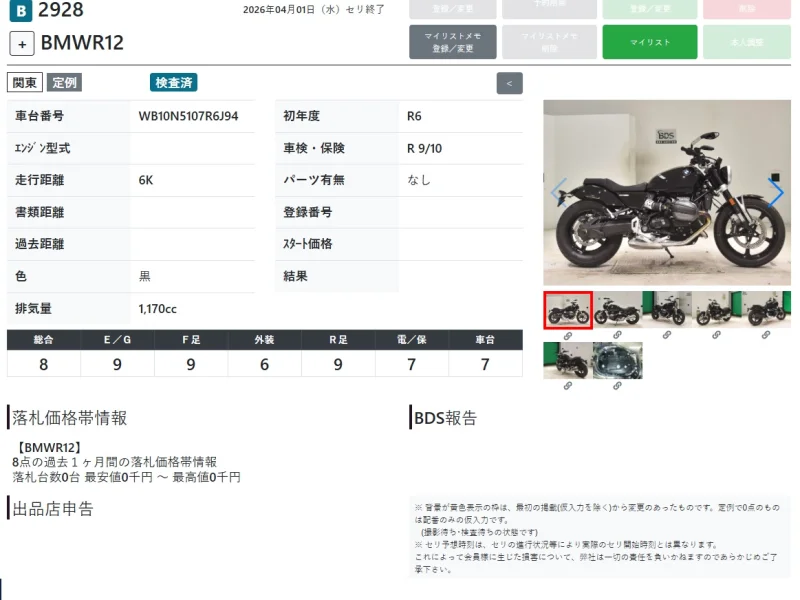Click the 走行距離 value 6K

tap(145, 180)
